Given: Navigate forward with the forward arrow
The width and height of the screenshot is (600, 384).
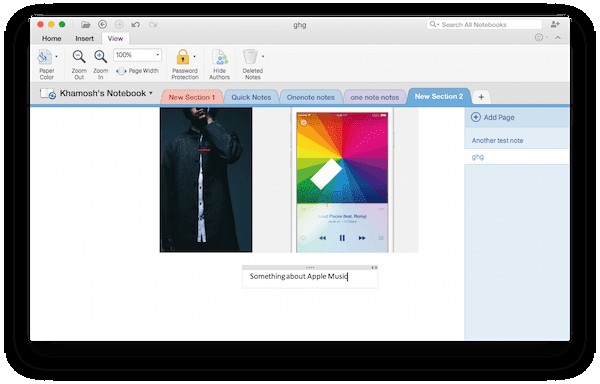Looking at the screenshot, I should point(119,24).
